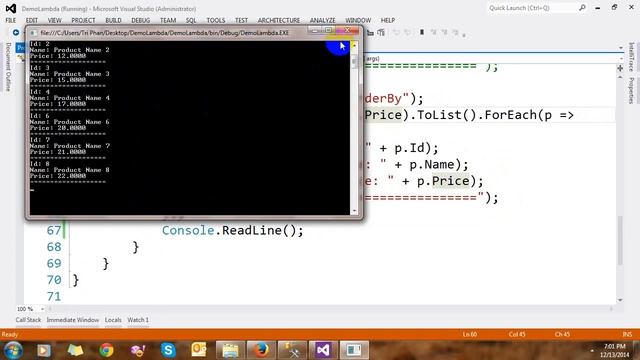Show hidden system tray icons
640x360 pixels.
tap(592, 351)
